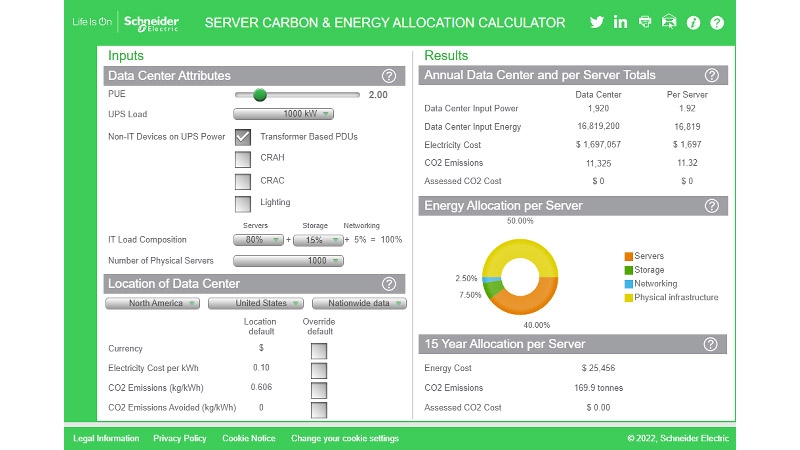
Task: Open help for Location of Data Center
Action: point(389,284)
